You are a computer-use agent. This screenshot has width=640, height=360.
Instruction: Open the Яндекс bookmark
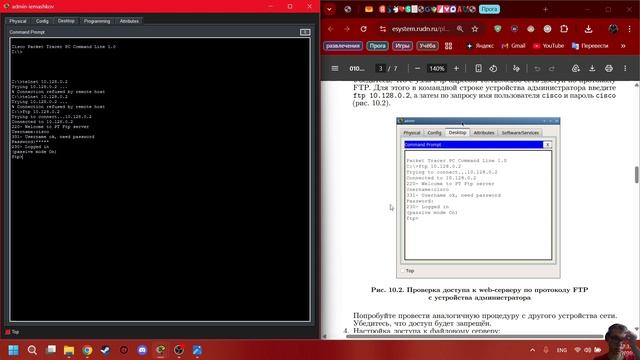[x=480, y=46]
